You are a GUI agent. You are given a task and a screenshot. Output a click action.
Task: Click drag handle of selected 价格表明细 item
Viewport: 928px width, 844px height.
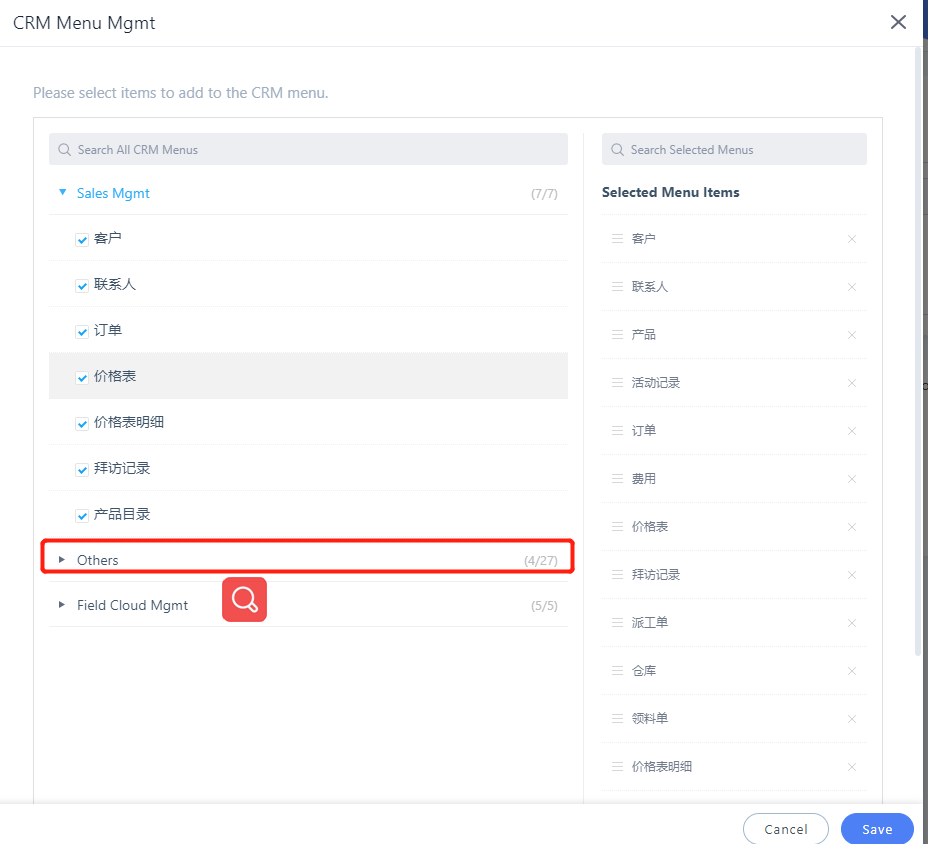(x=617, y=766)
